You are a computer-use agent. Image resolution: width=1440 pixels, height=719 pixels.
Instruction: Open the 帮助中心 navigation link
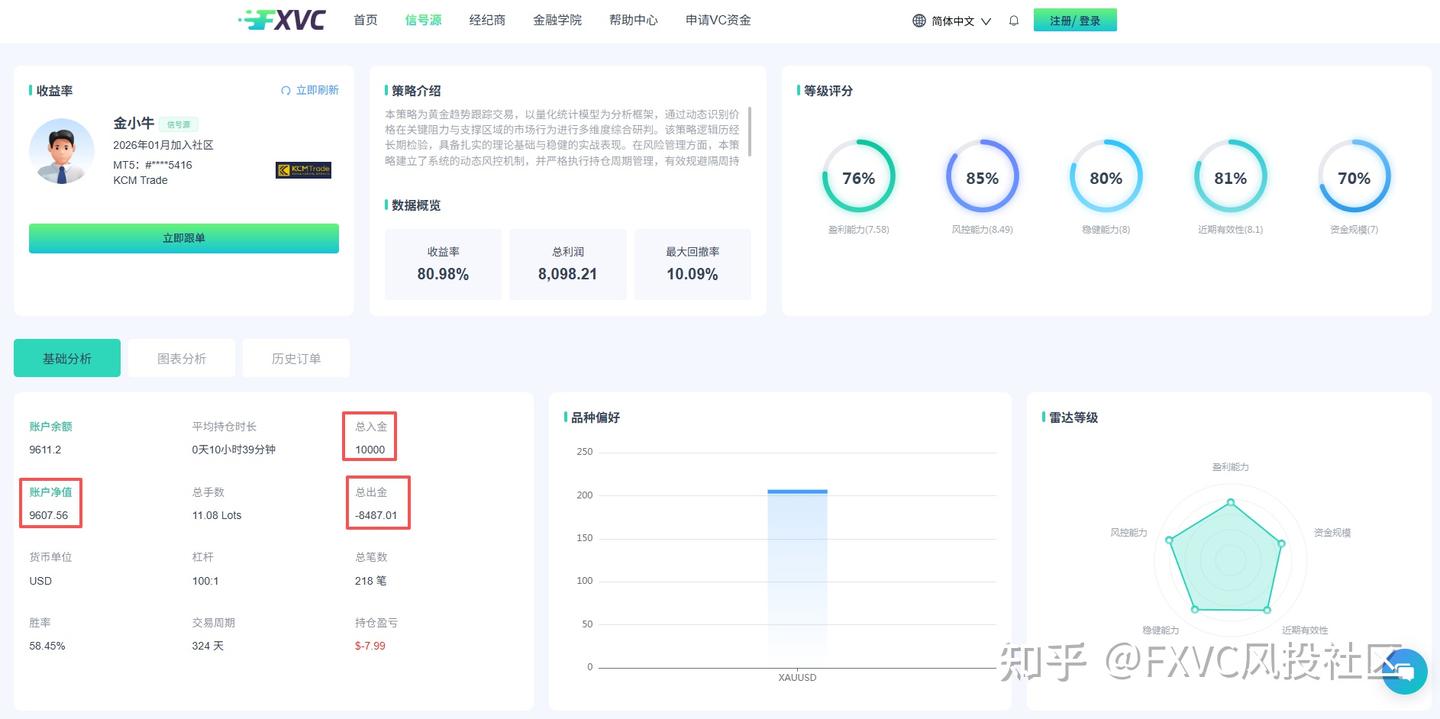(x=633, y=19)
